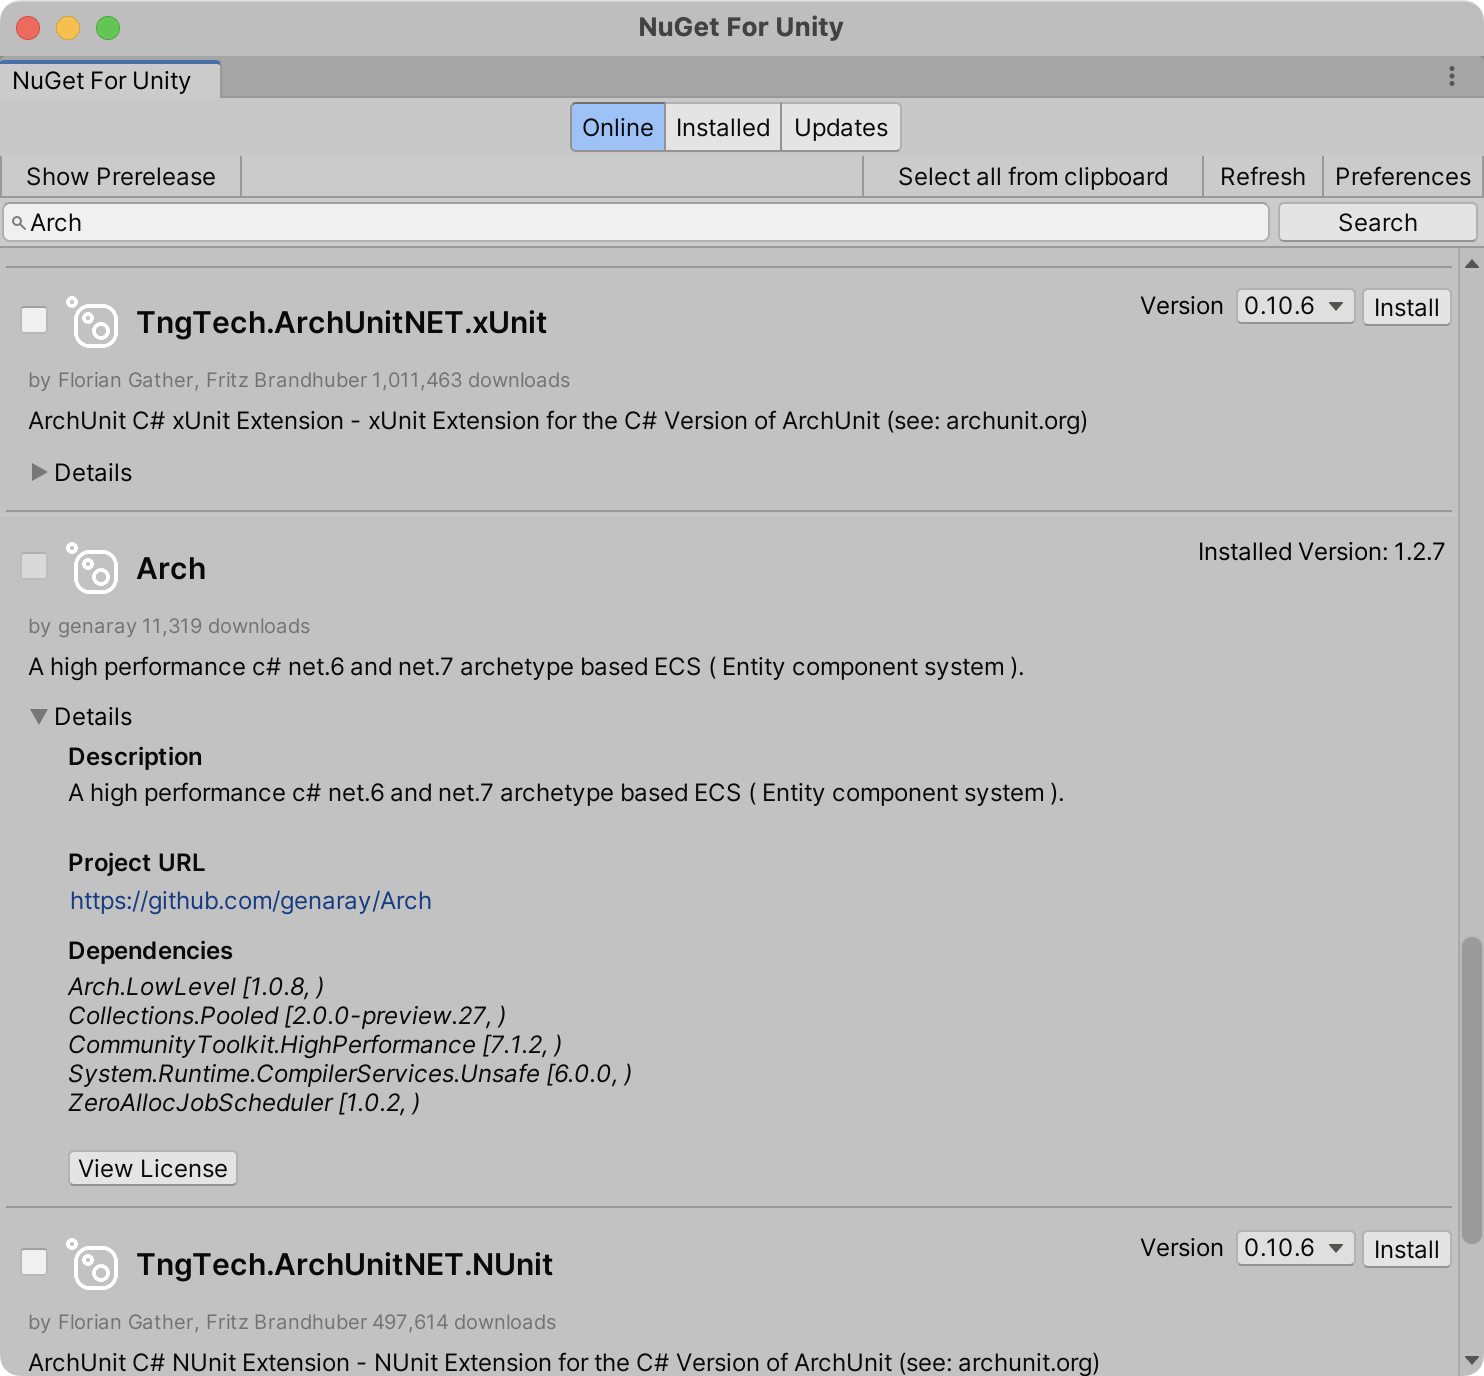Viewport: 1484px width, 1376px height.
Task: Click the vertical scrollbar thumb
Action: coord(1471,1090)
